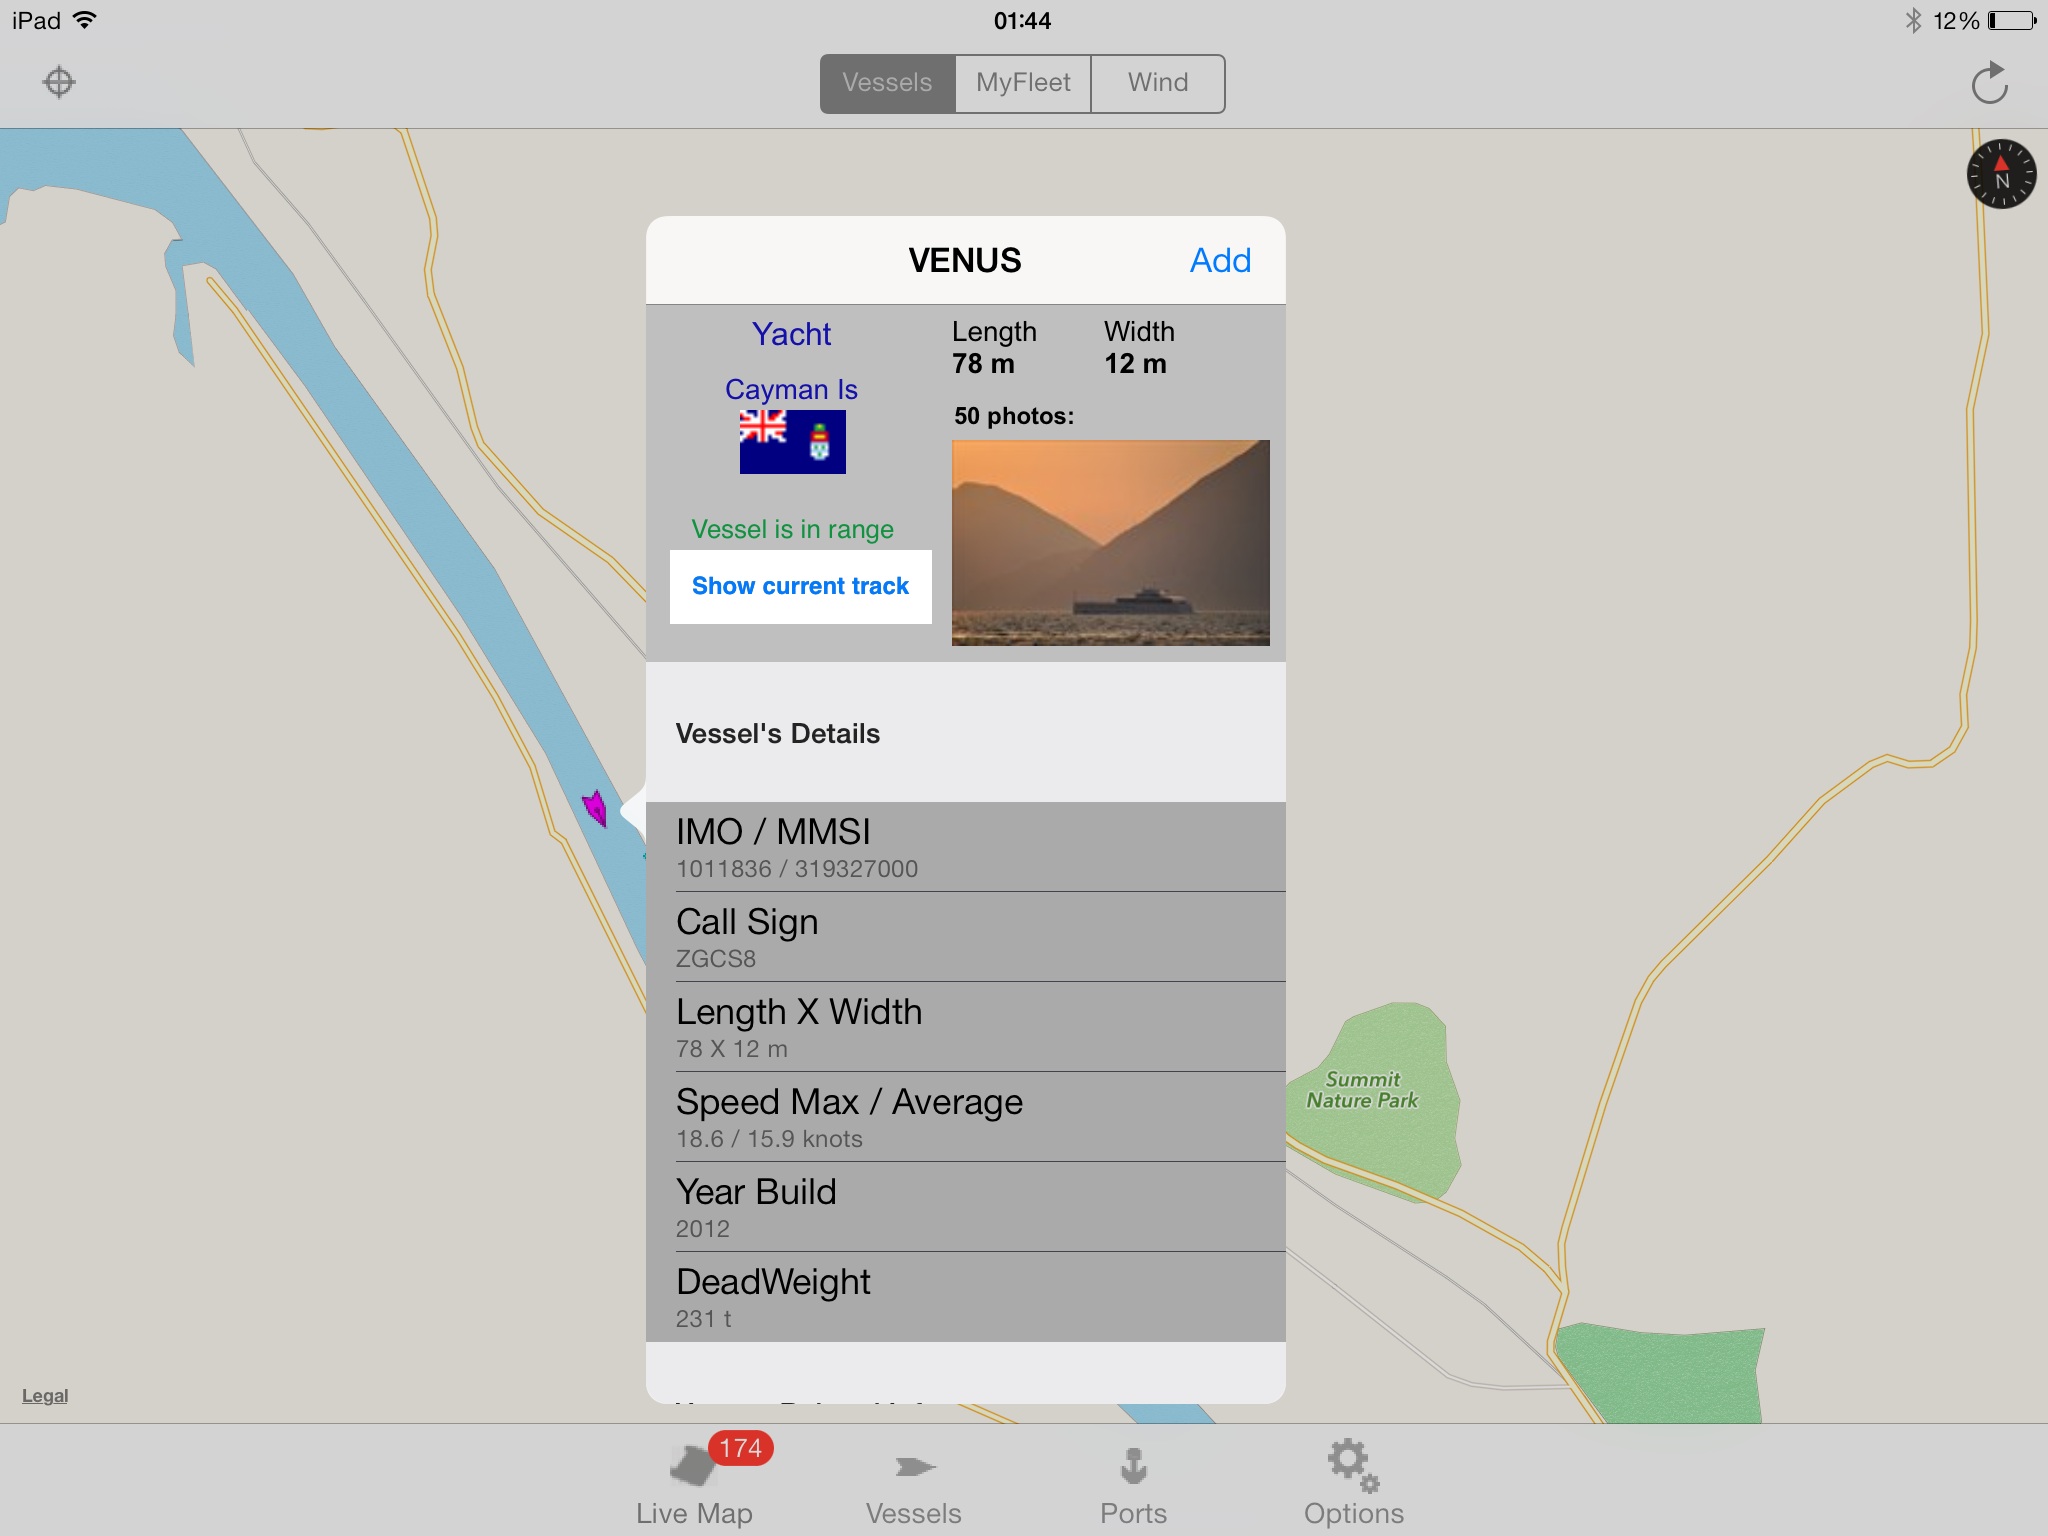
Task: Open the Ports tab
Action: 1133,1482
